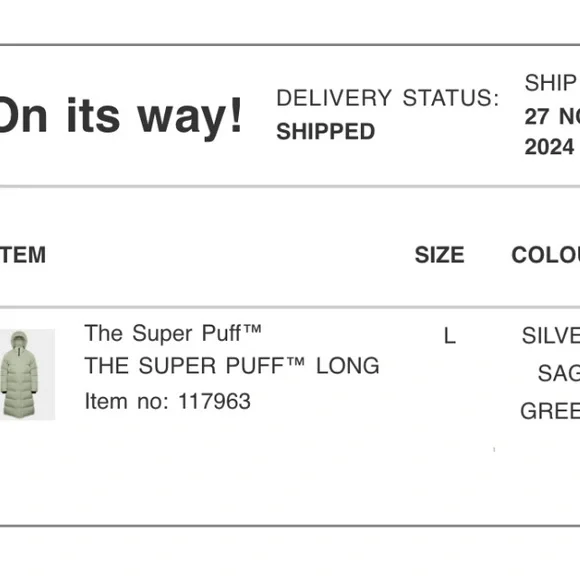Select the 'Item no: 117963' text

click(168, 401)
